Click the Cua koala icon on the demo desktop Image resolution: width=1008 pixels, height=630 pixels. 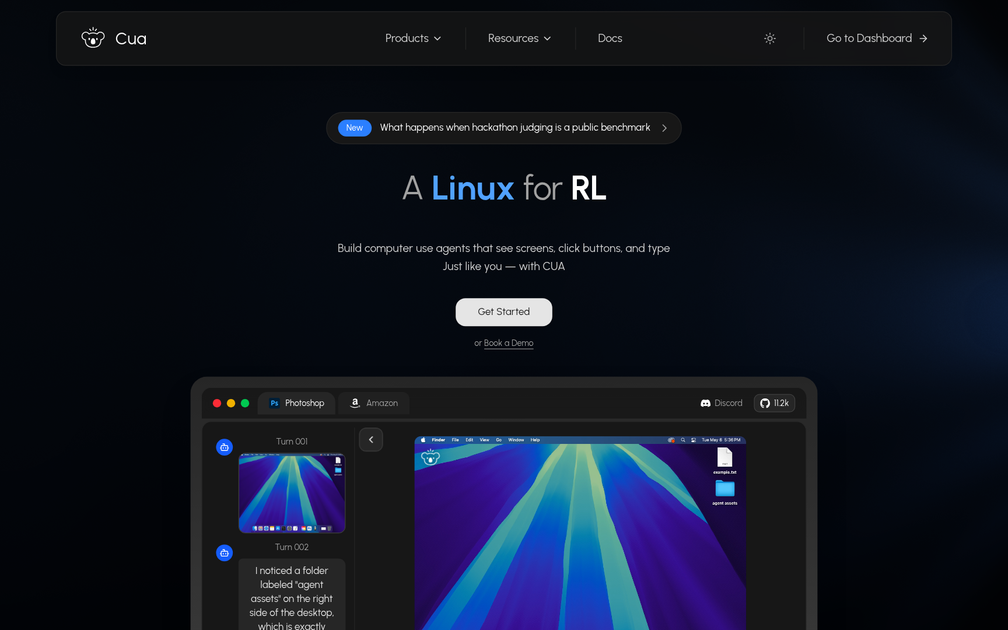(x=430, y=456)
